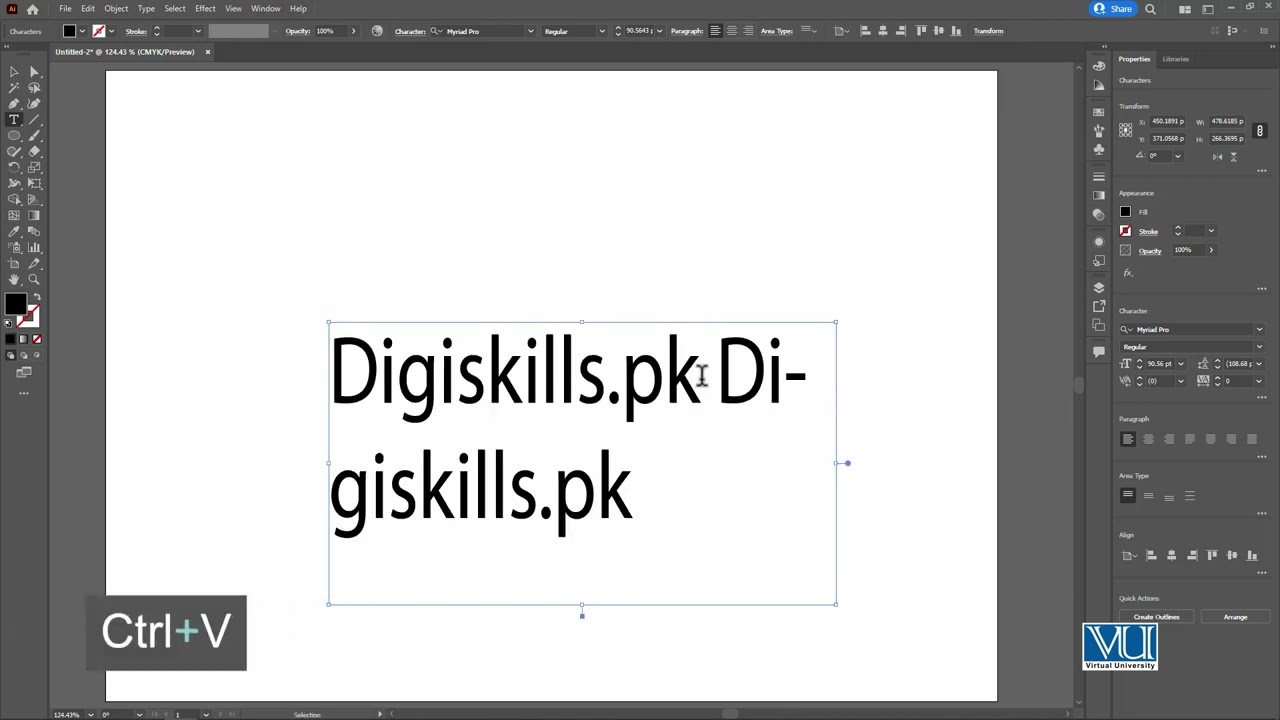
Task: Click Create Outlines quick action
Action: point(1156,617)
